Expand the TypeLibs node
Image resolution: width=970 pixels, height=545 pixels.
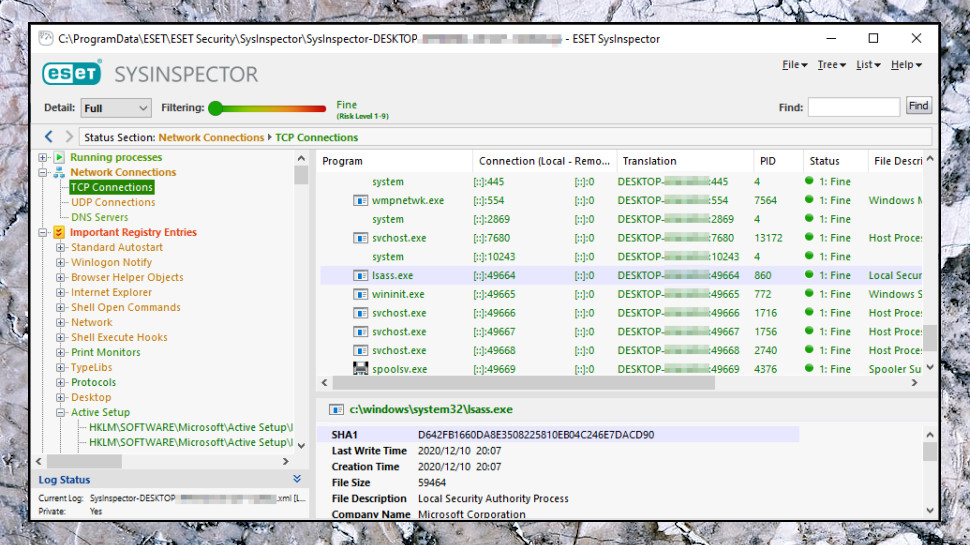pyautogui.click(x=61, y=367)
